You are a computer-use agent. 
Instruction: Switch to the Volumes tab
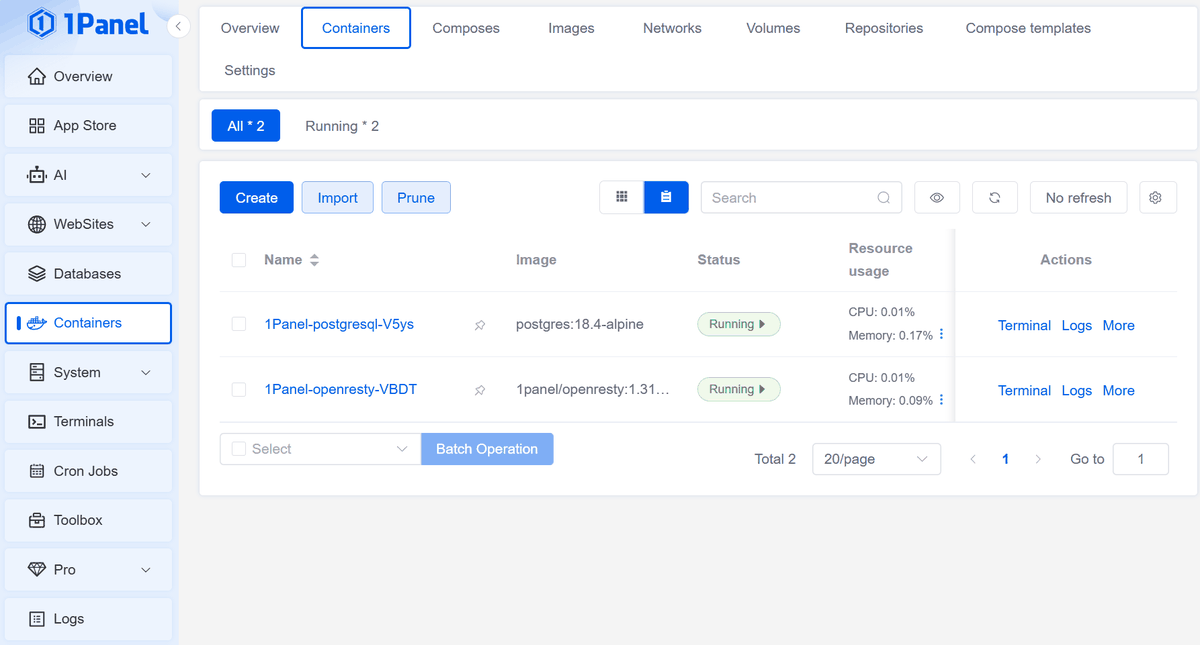pyautogui.click(x=773, y=28)
